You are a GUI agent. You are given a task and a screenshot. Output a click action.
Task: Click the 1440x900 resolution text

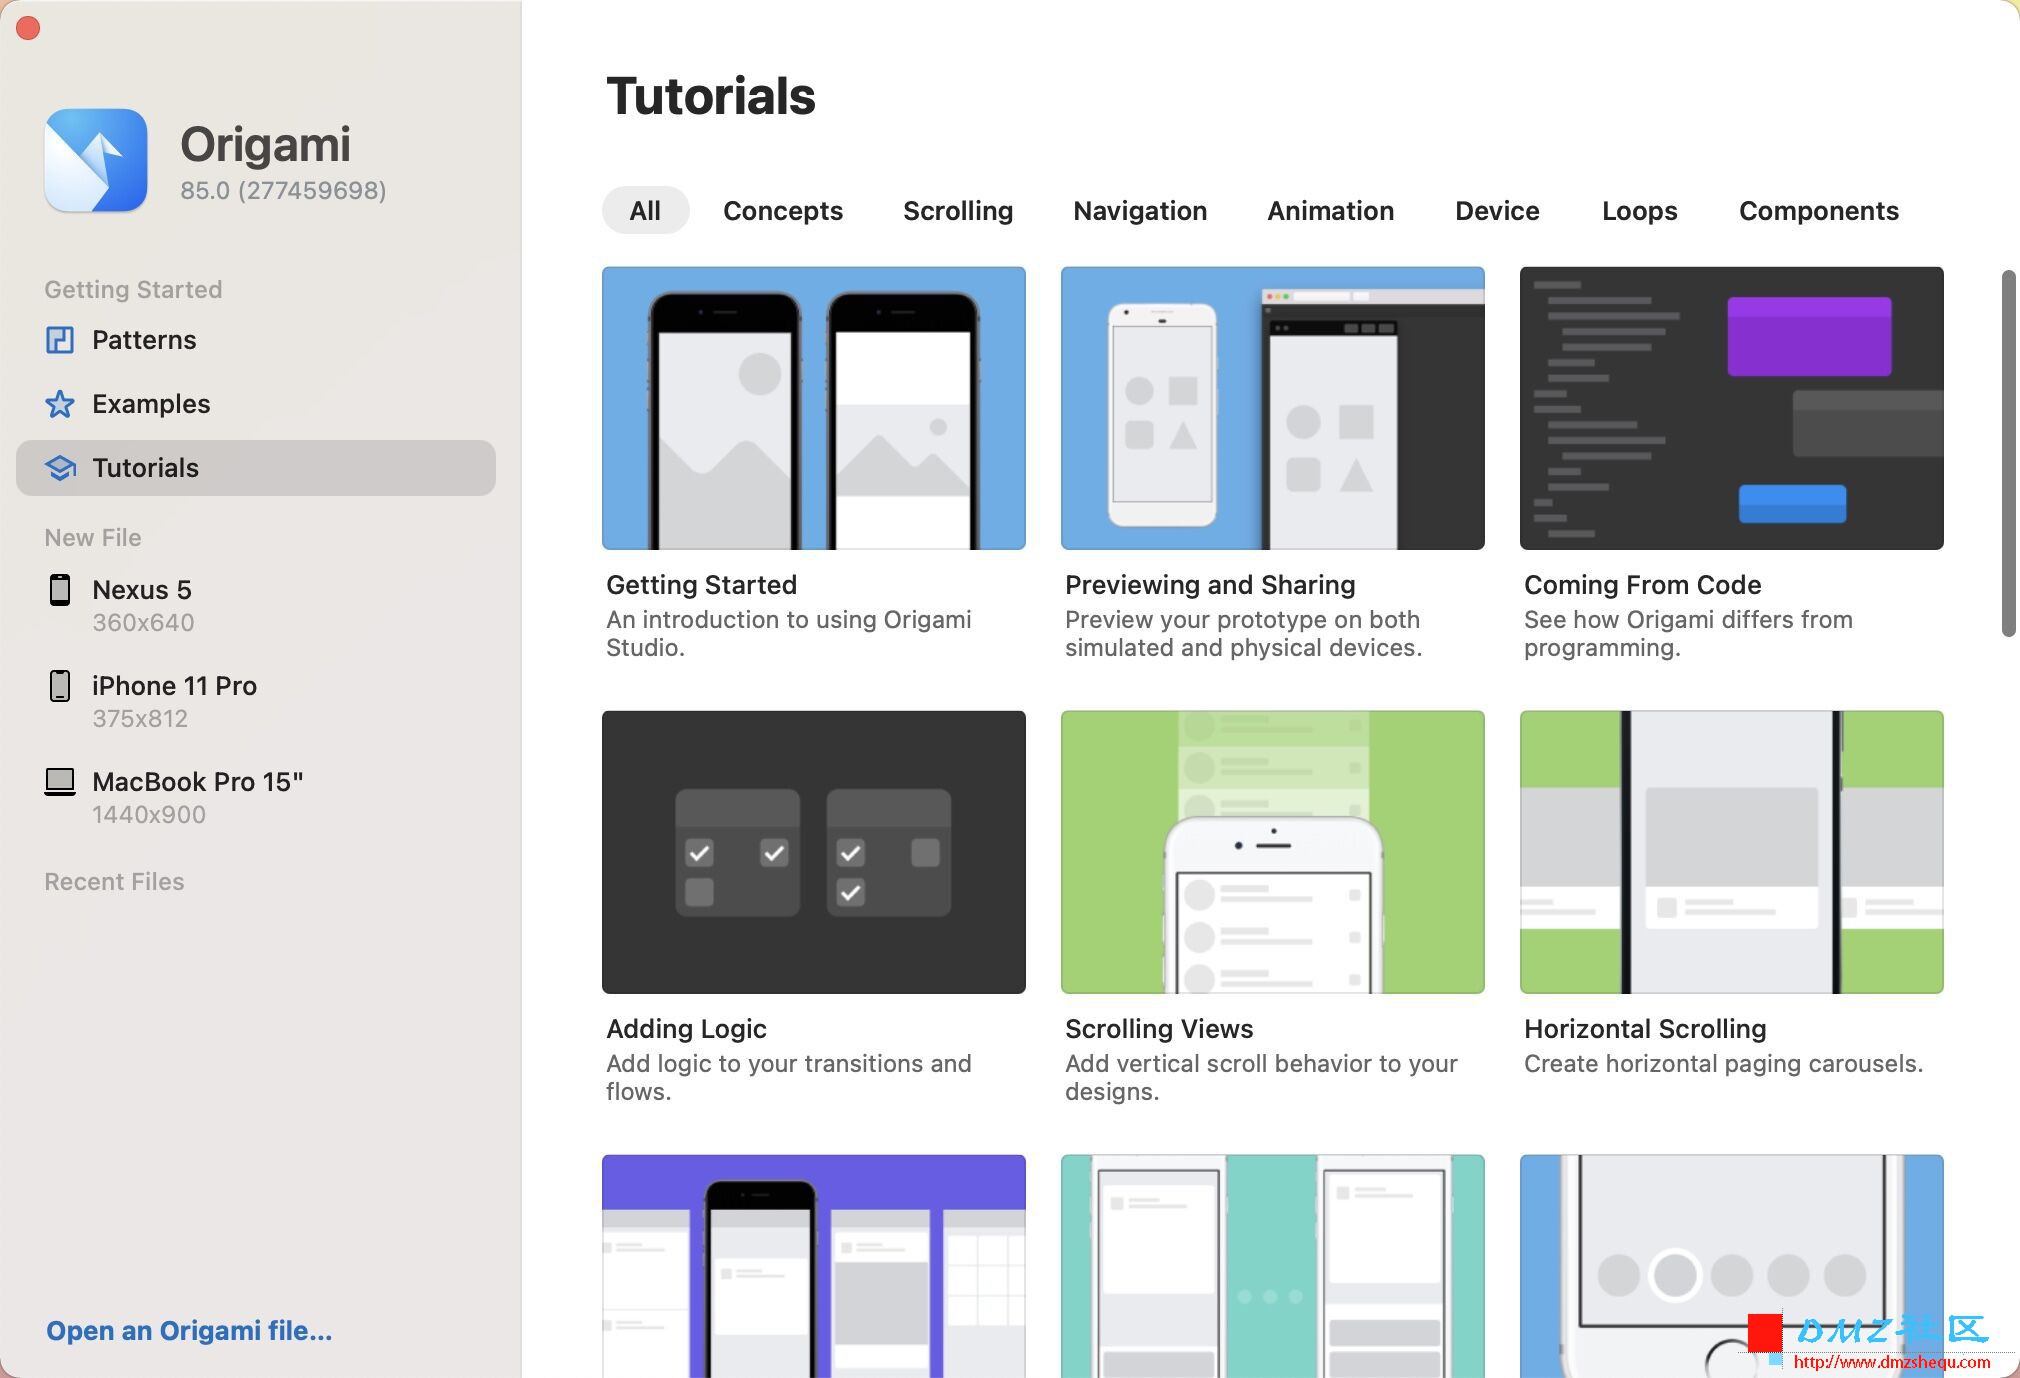(149, 815)
